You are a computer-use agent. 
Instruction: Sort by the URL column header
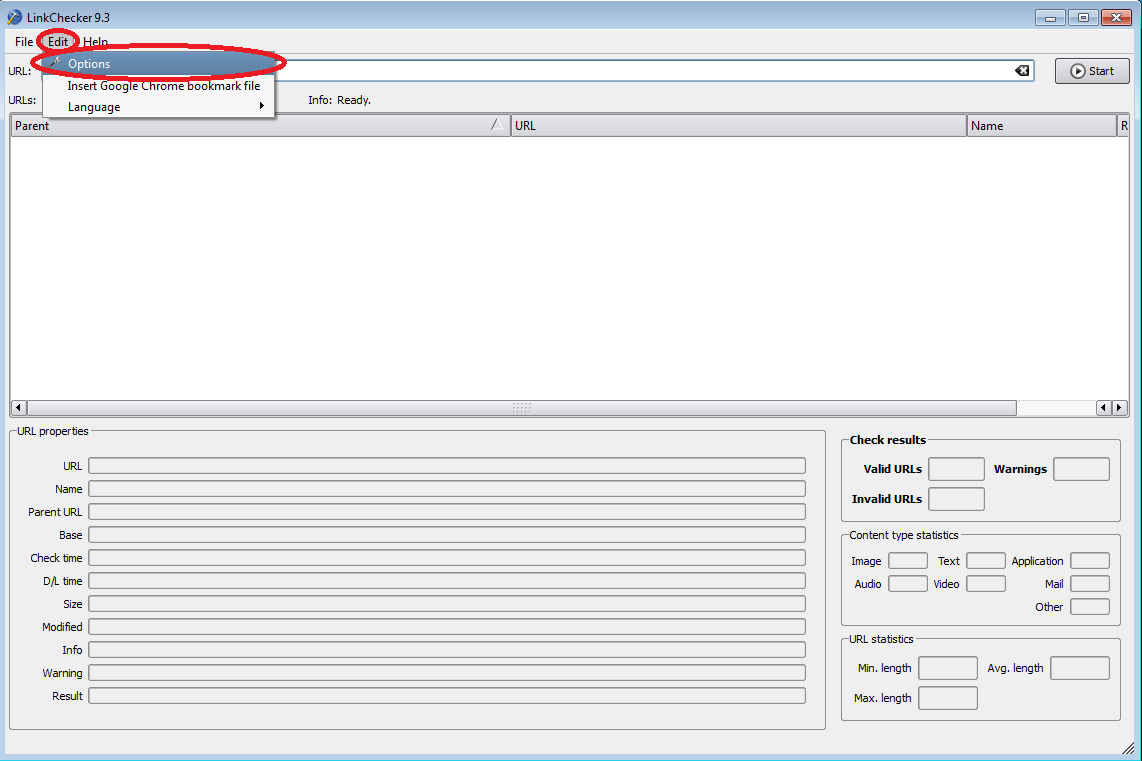pos(738,126)
